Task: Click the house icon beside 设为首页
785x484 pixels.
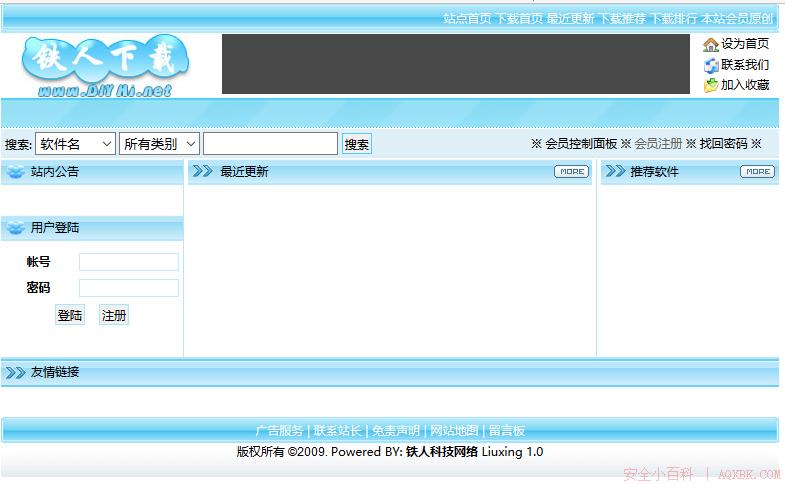Action: [710, 45]
